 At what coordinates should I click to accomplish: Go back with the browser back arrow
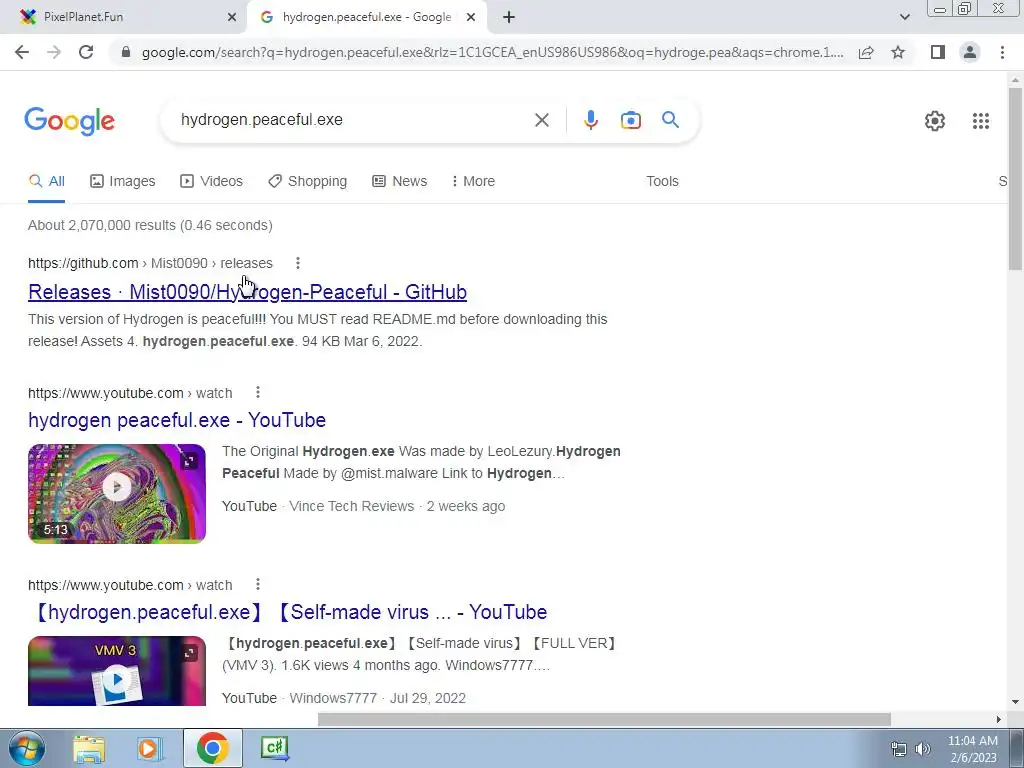coord(22,52)
